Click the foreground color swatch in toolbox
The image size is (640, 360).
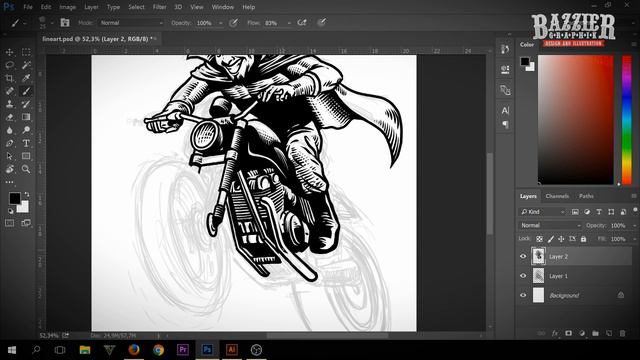pyautogui.click(x=15, y=198)
